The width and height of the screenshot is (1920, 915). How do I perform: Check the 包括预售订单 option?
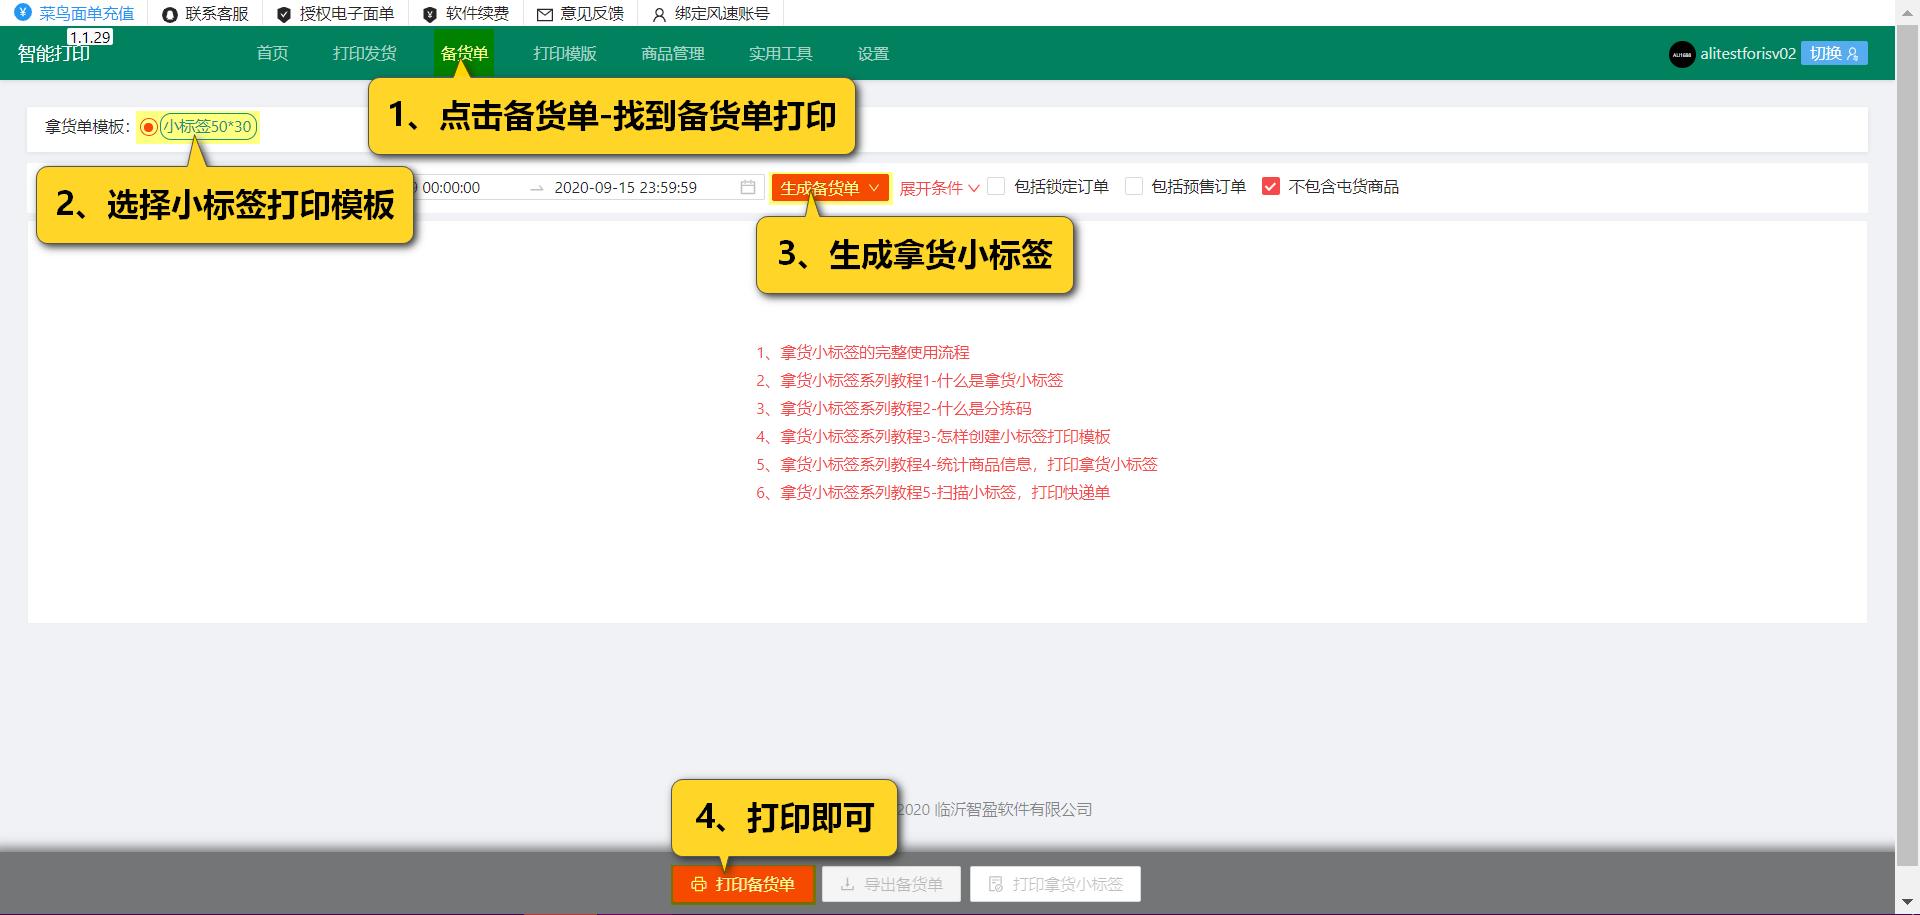[1134, 186]
